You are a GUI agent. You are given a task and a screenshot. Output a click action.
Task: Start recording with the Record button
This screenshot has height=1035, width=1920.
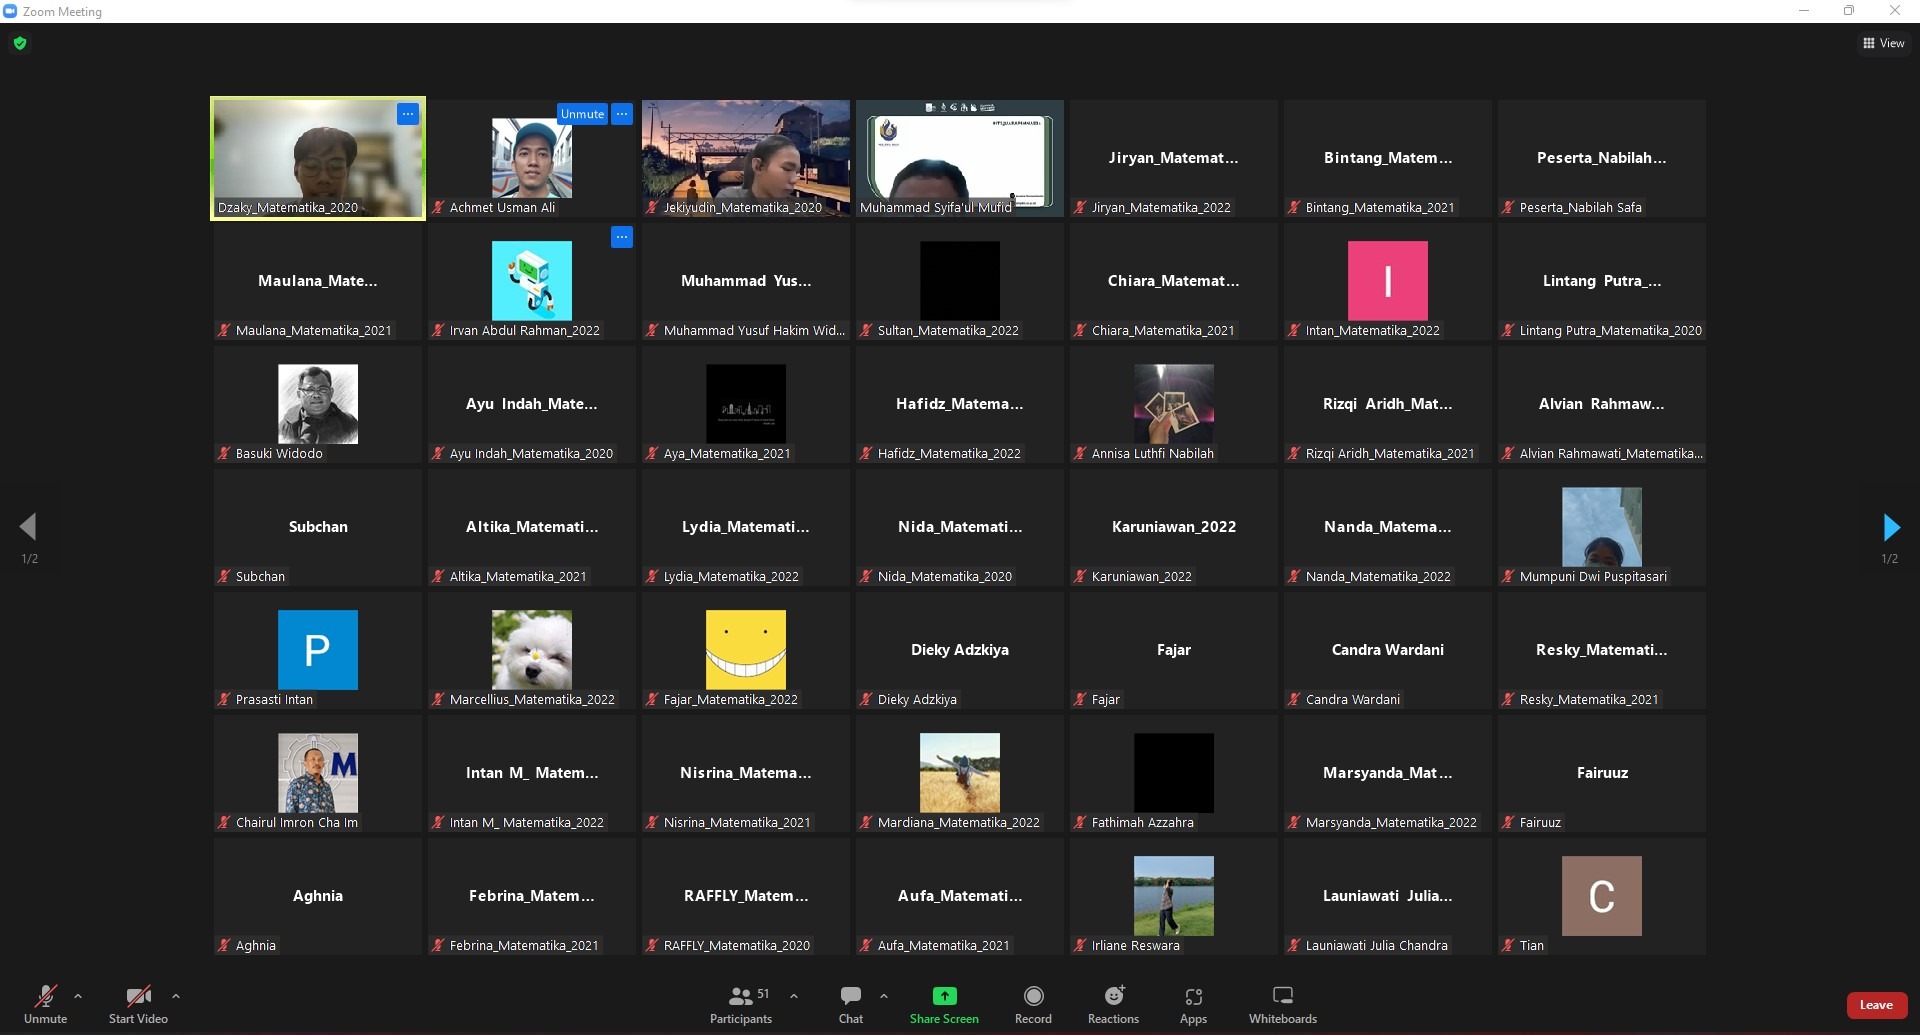coord(1033,1004)
